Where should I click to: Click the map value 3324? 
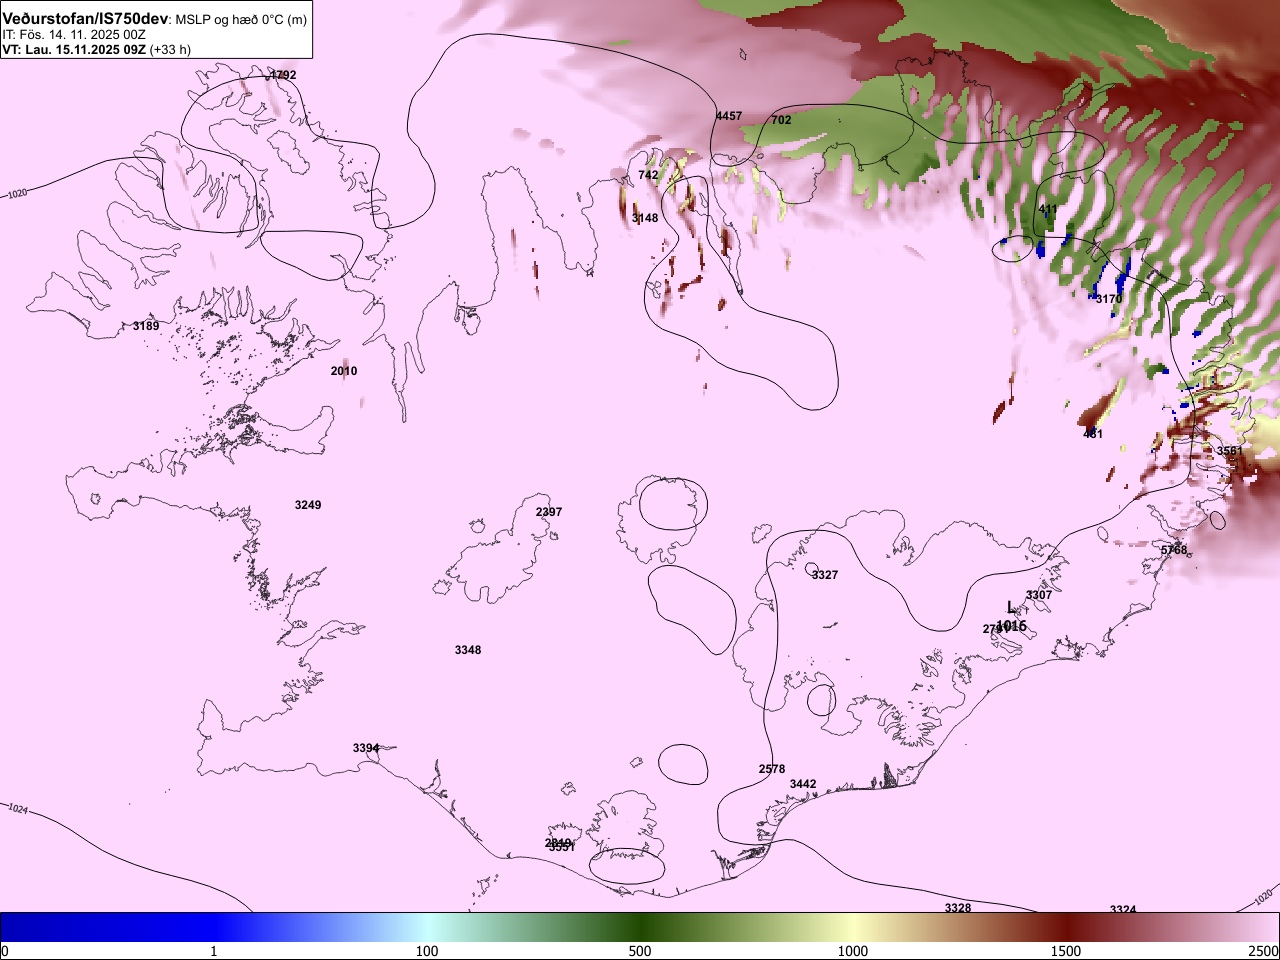1123,909
